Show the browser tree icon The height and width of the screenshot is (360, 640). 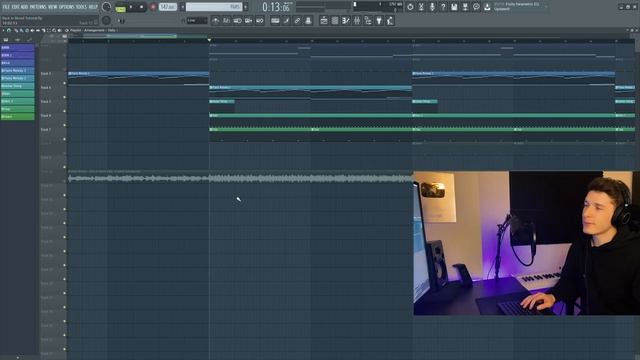click(x=368, y=20)
